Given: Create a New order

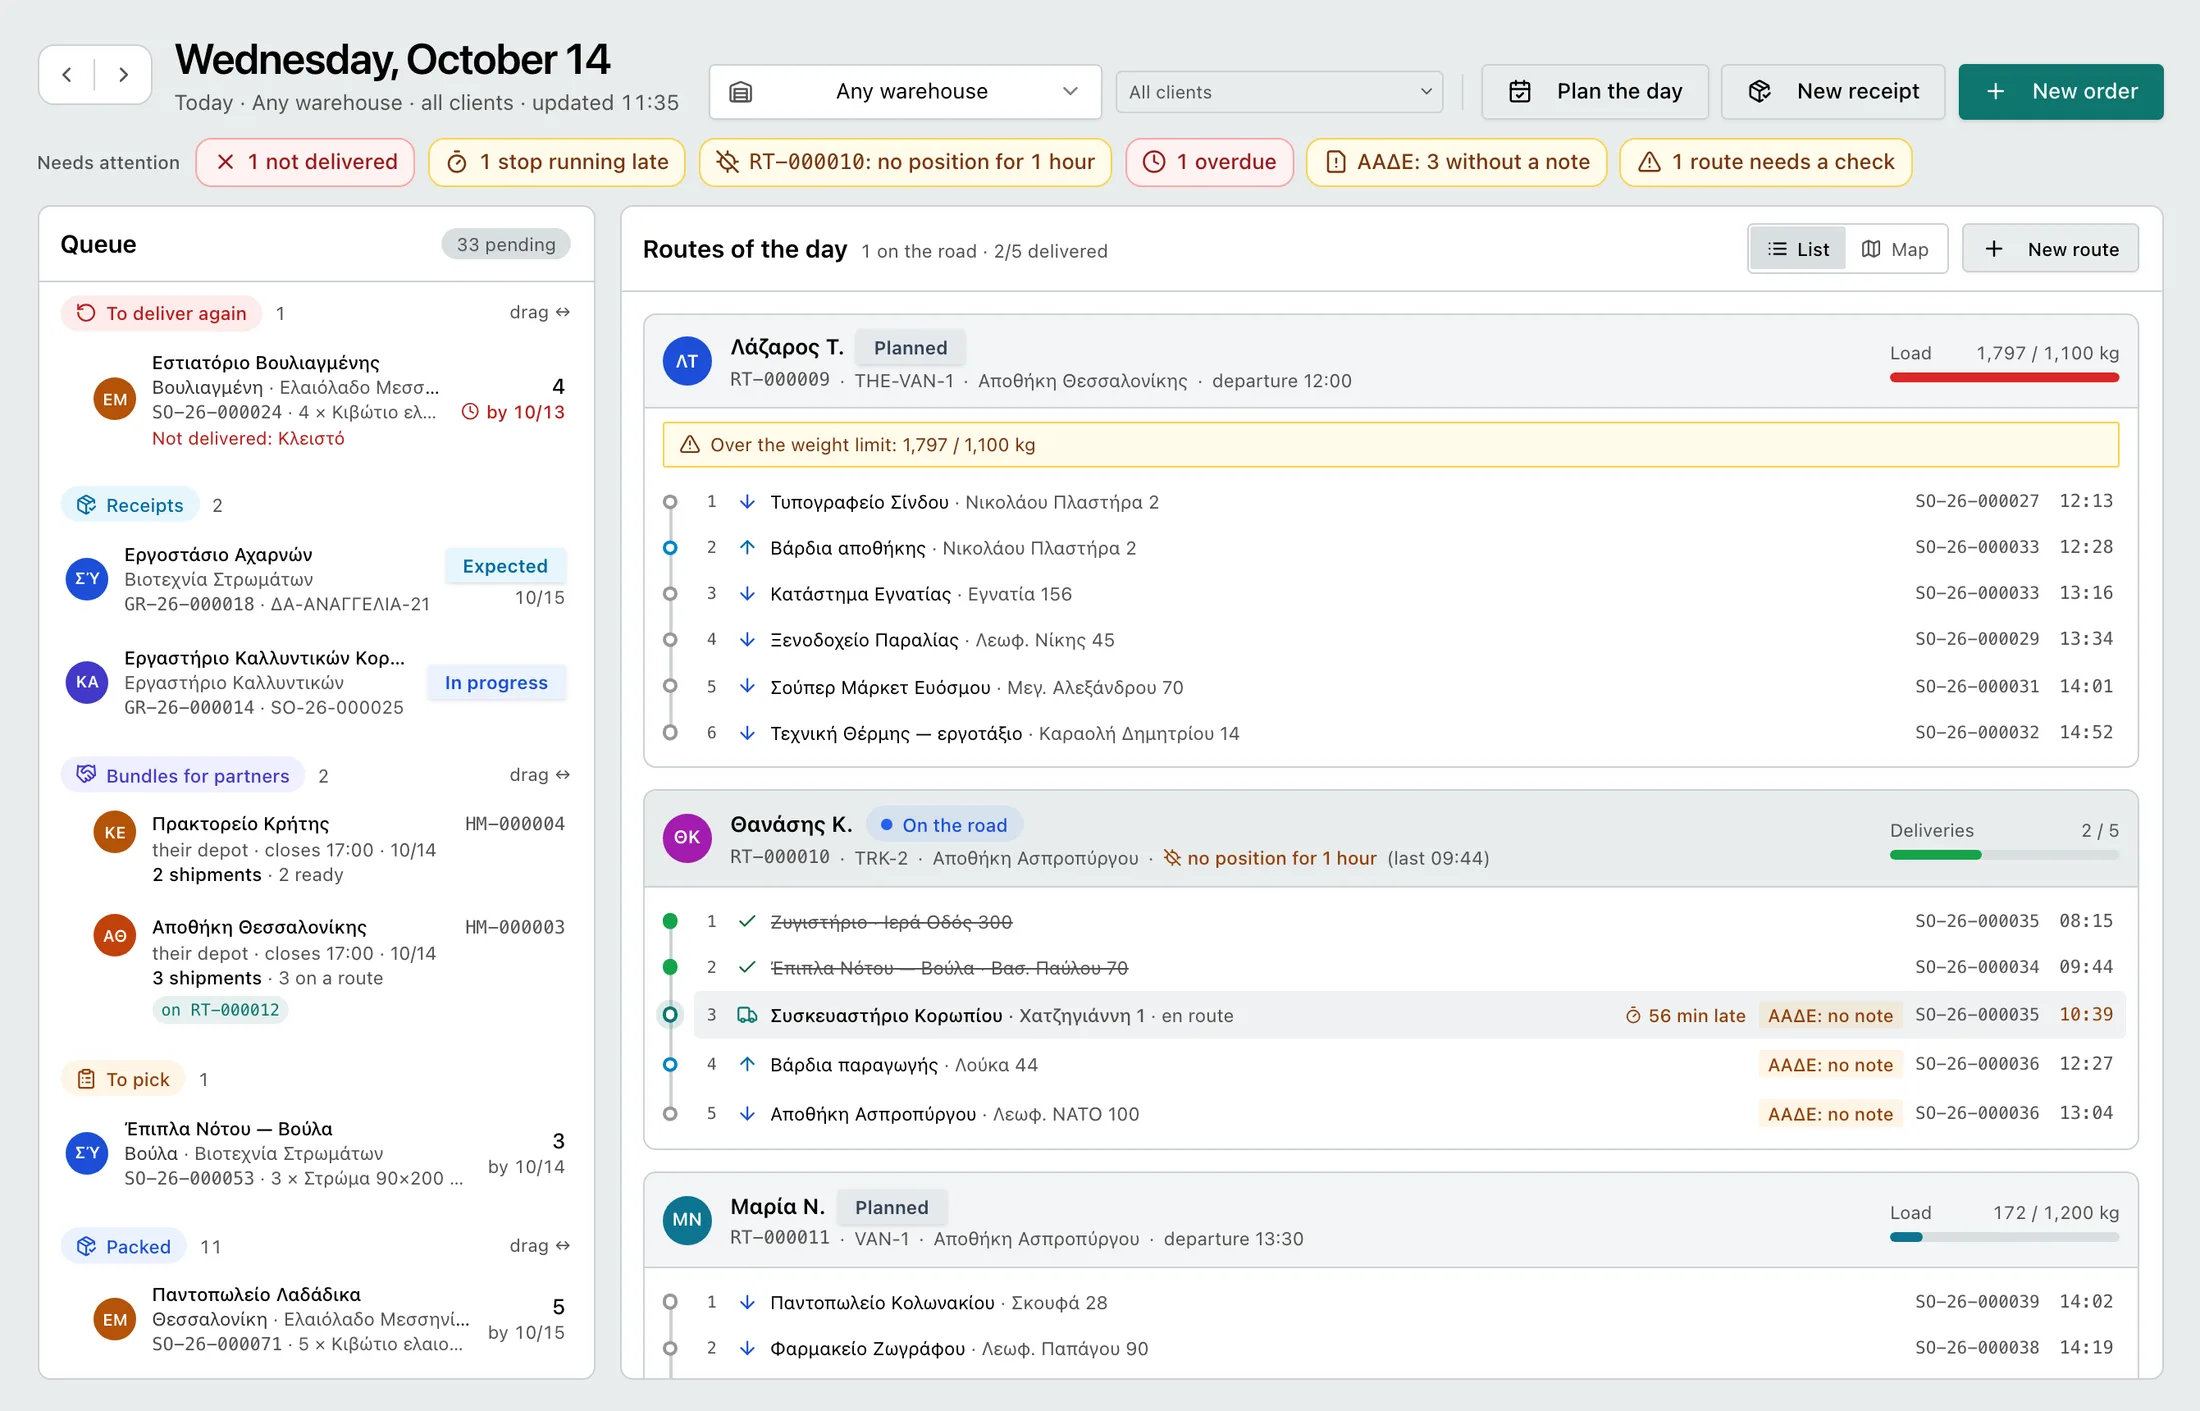Looking at the screenshot, I should [2061, 92].
